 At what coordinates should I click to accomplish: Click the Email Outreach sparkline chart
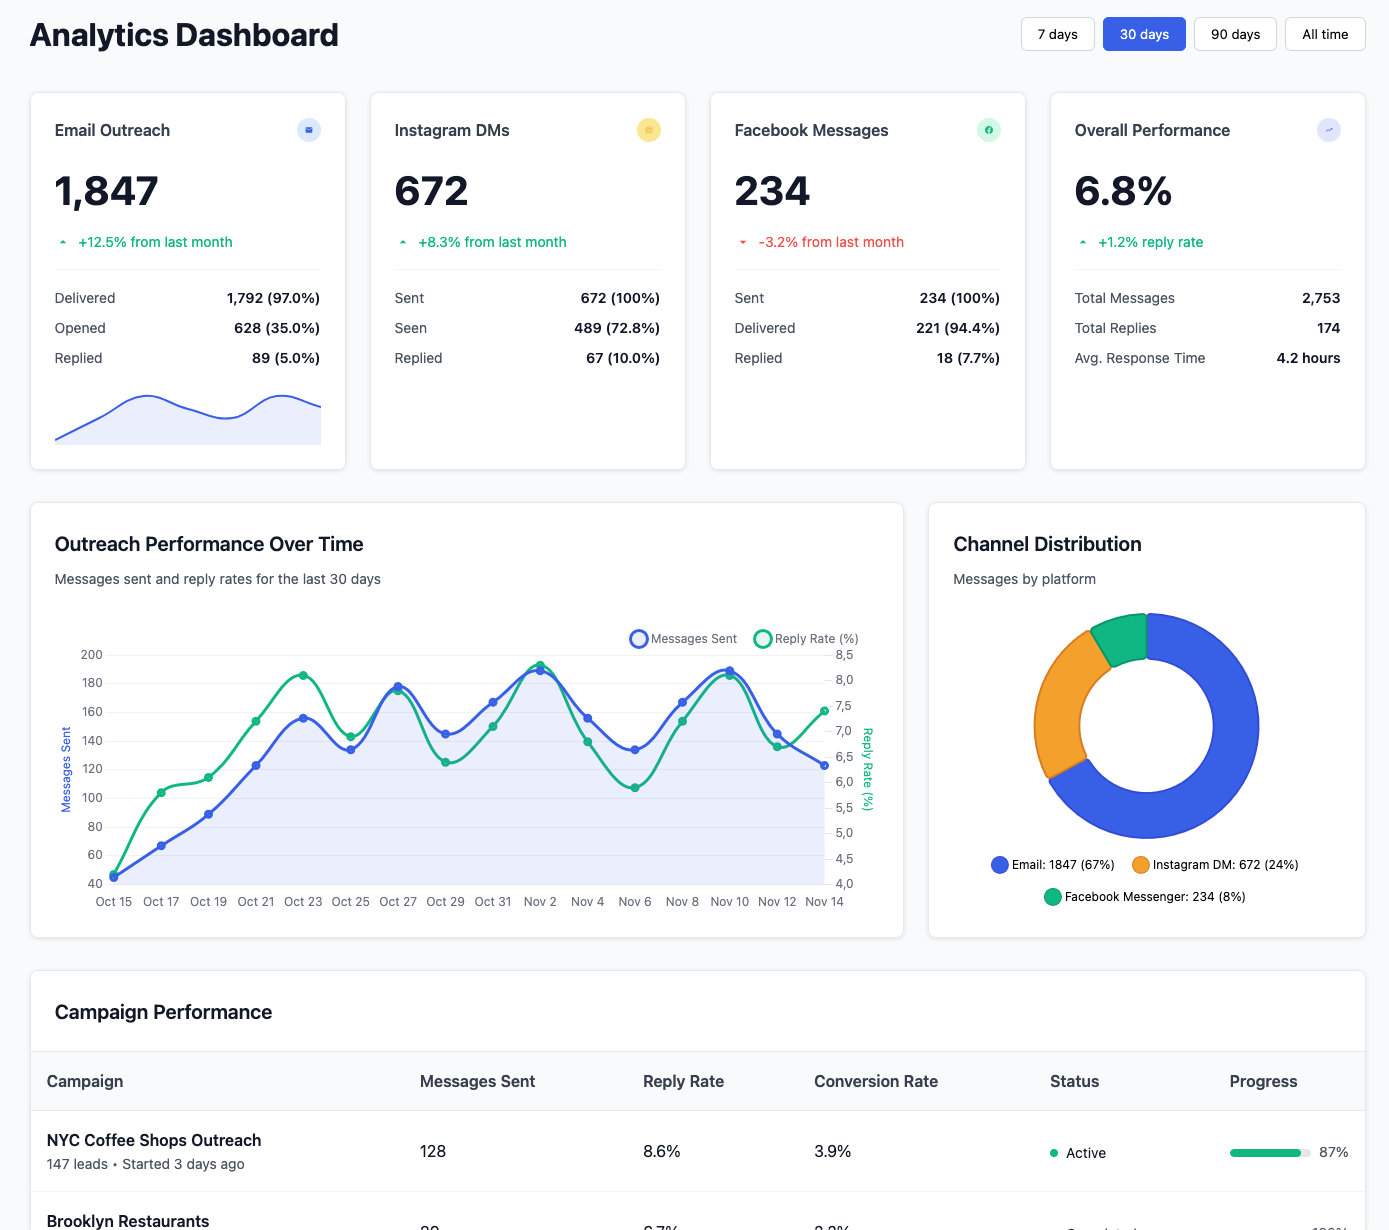[x=188, y=419]
